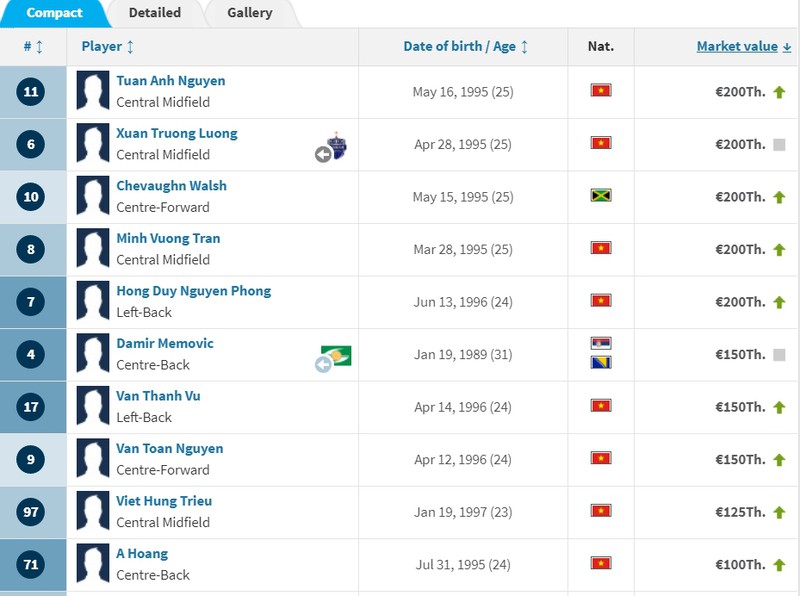Click Damir Memovic's transfer club flag icon
Image resolution: width=800 pixels, height=596 pixels.
335,356
